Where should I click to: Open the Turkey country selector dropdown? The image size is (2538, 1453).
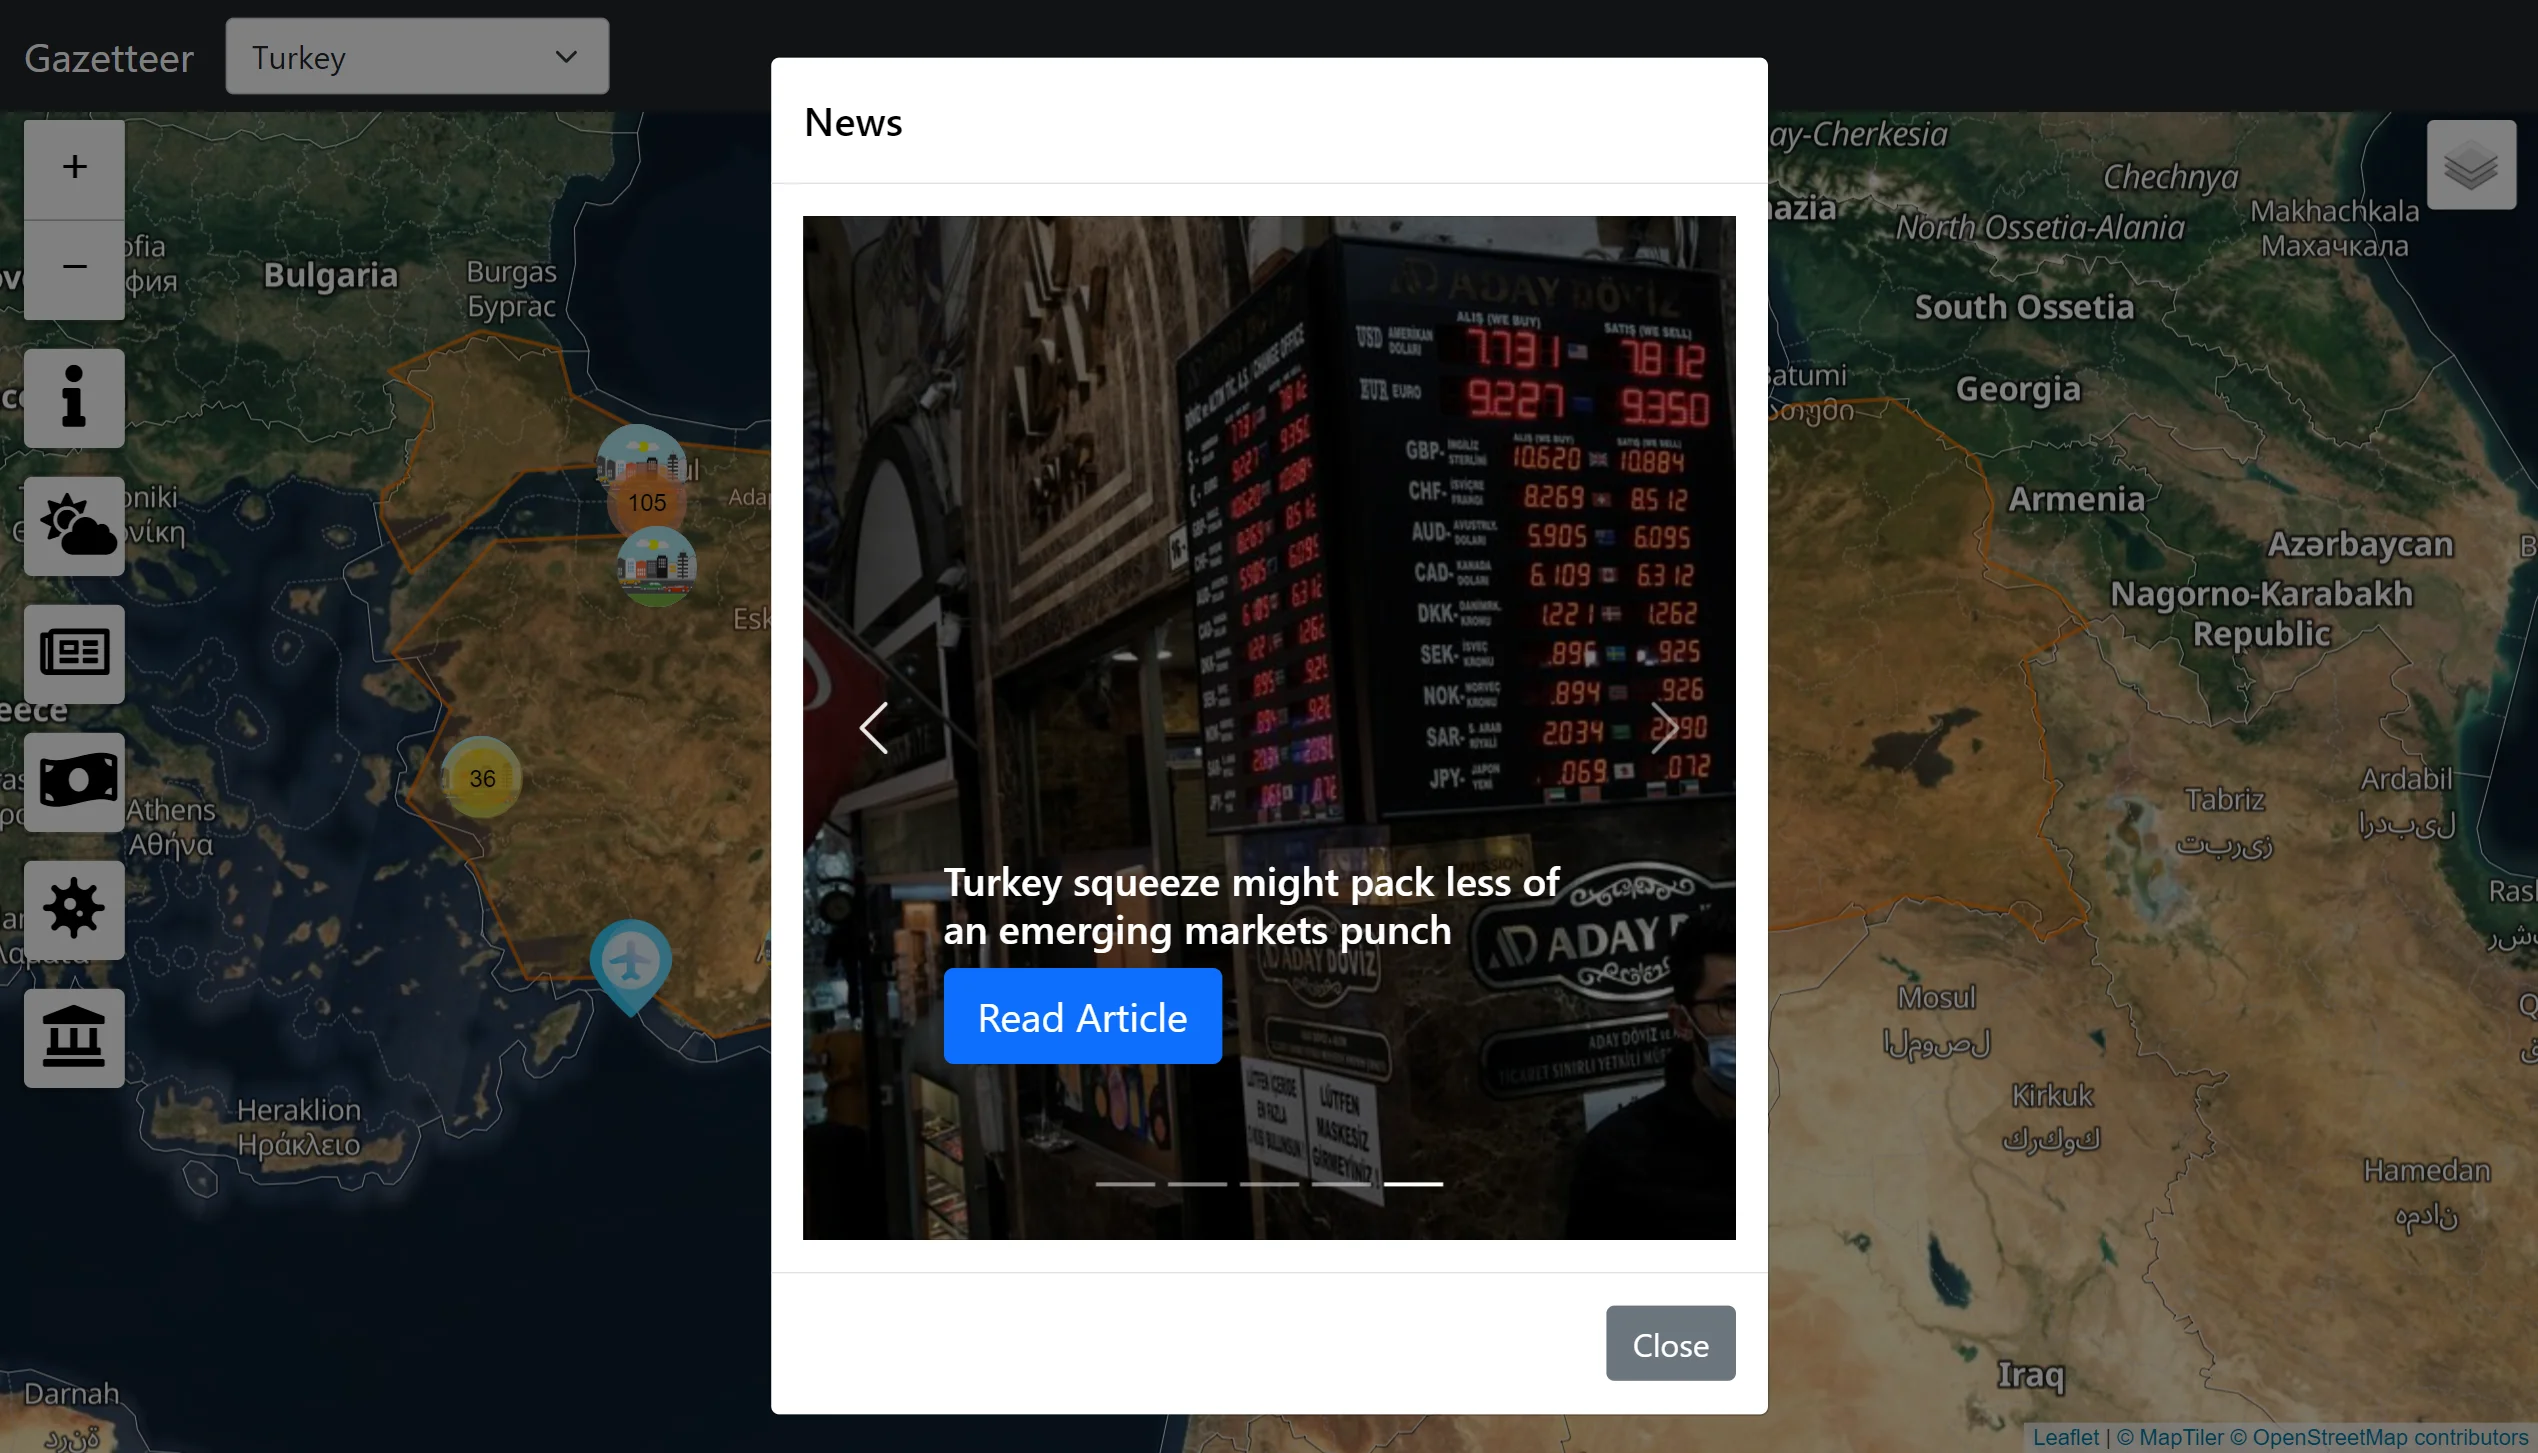(416, 56)
